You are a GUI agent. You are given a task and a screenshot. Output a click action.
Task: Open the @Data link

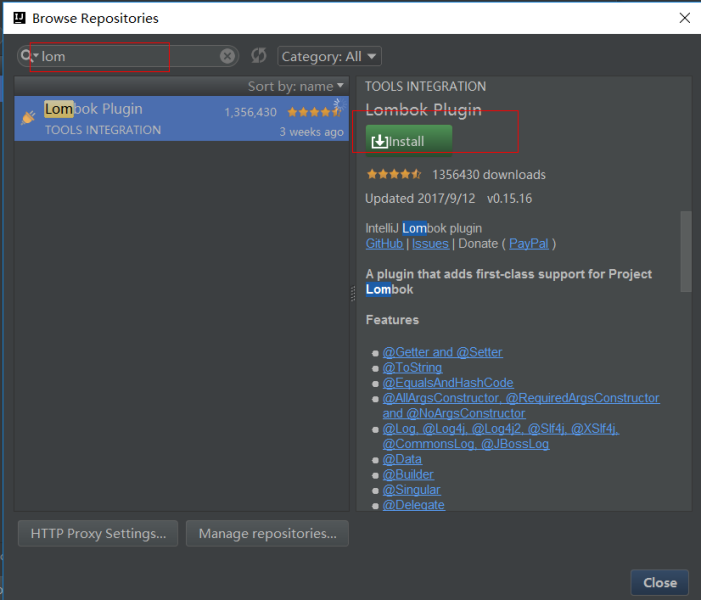[x=402, y=459]
